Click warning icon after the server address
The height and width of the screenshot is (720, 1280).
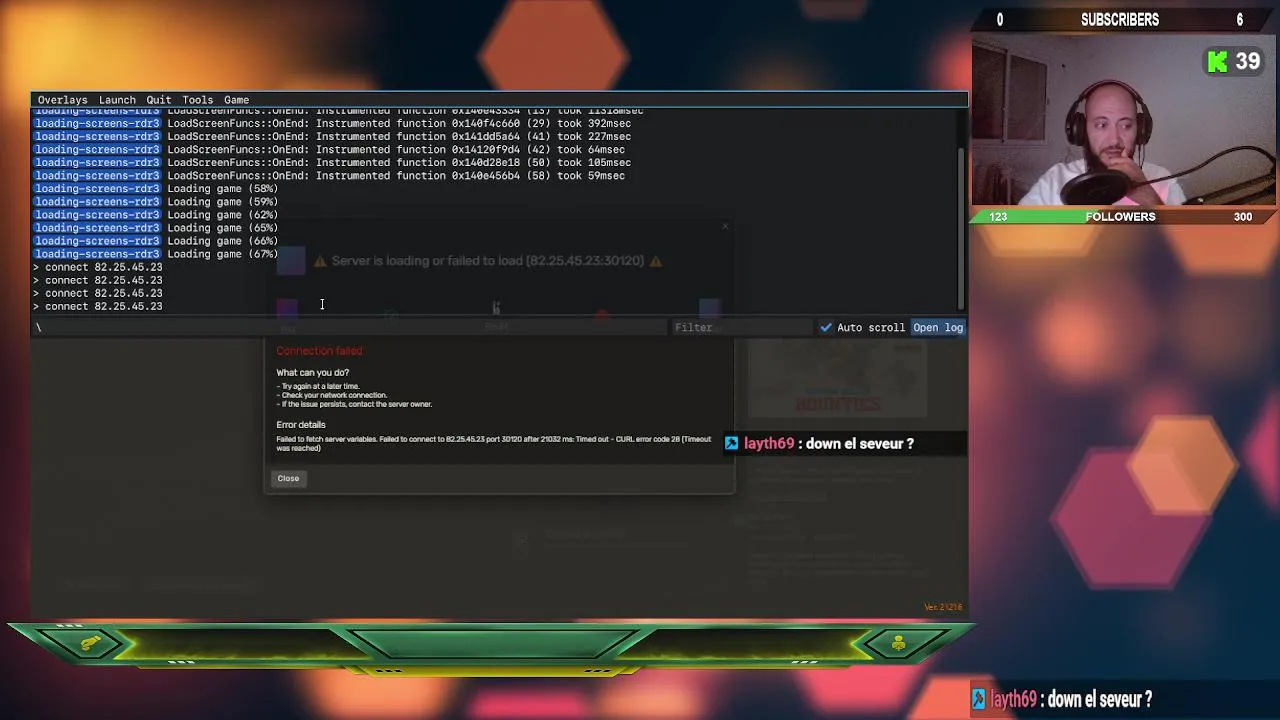tap(656, 261)
